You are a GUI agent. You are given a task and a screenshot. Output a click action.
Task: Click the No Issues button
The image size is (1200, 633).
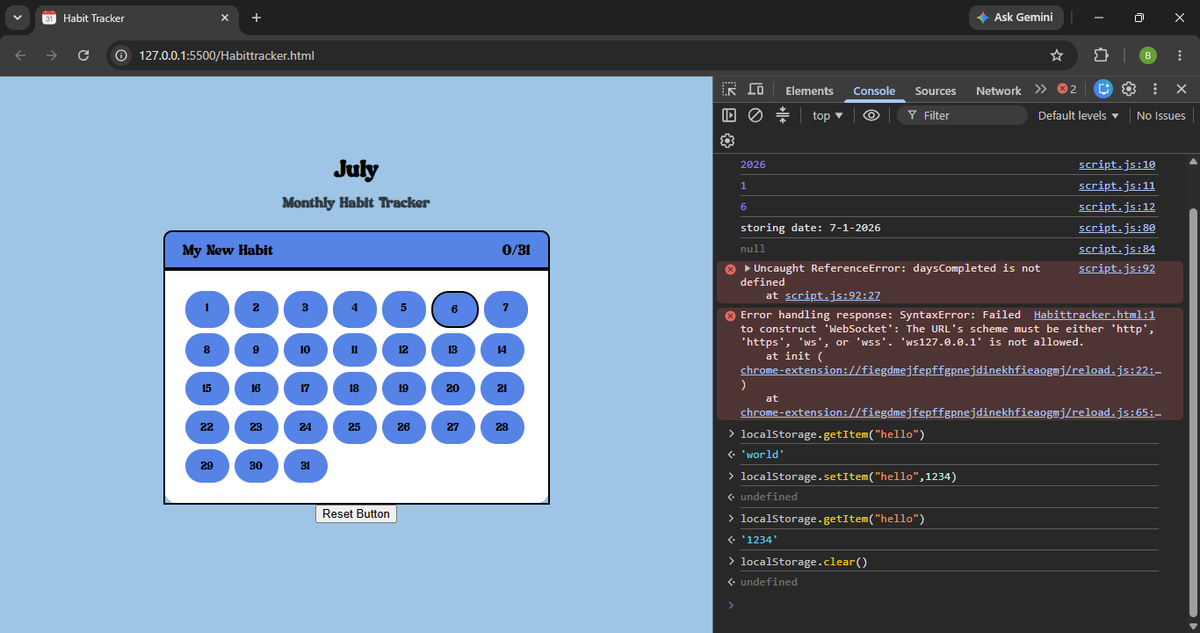point(1161,115)
